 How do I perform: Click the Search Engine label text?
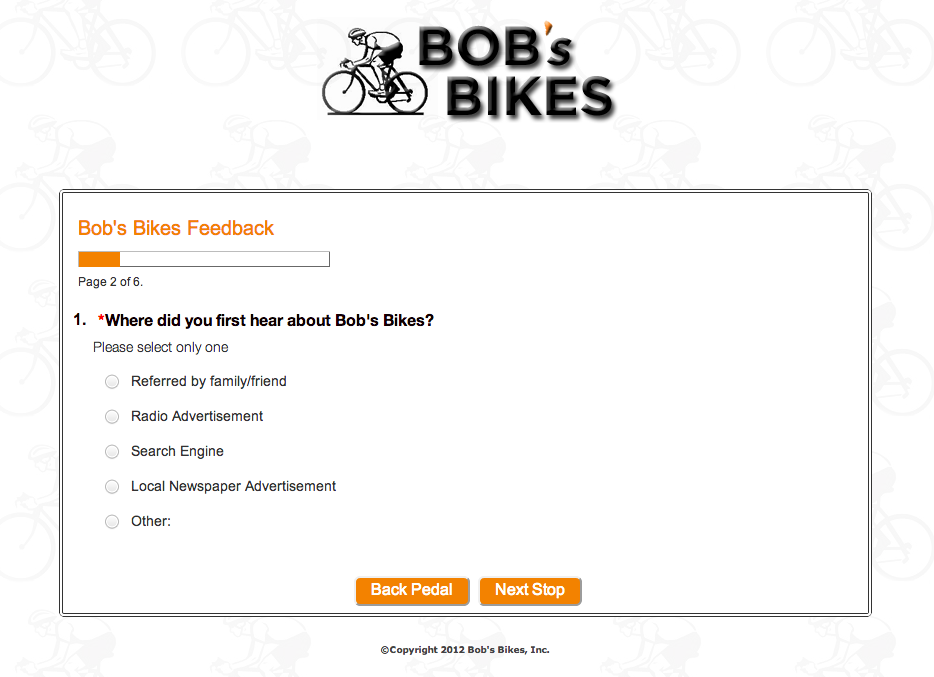point(177,451)
